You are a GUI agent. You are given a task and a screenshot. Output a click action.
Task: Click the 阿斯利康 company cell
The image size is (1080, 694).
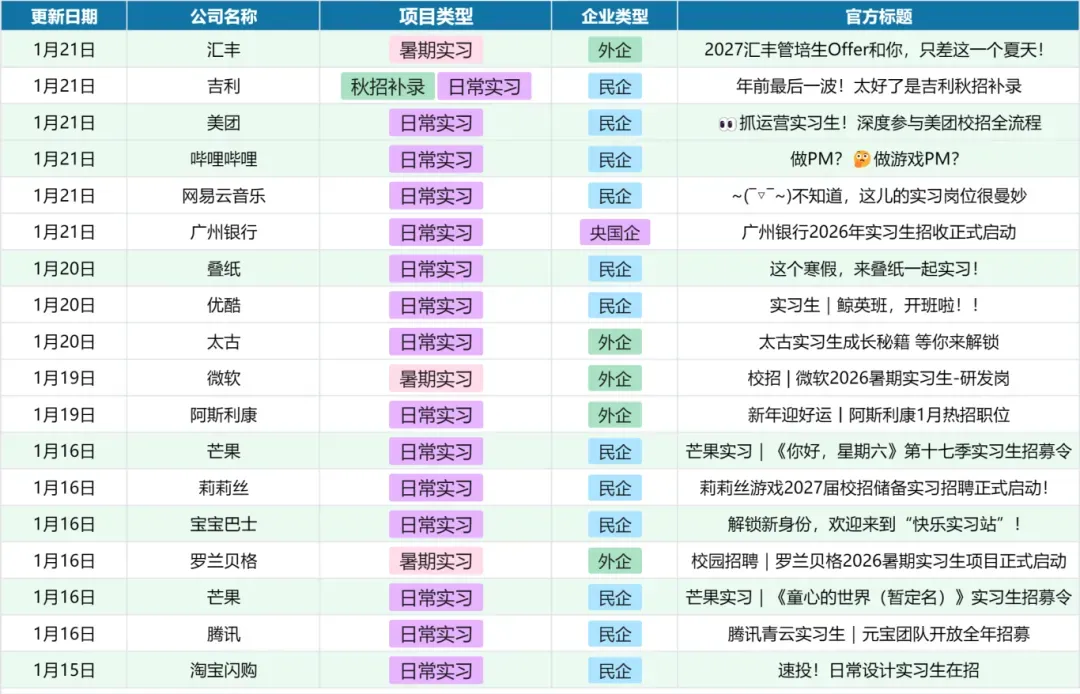pos(223,414)
